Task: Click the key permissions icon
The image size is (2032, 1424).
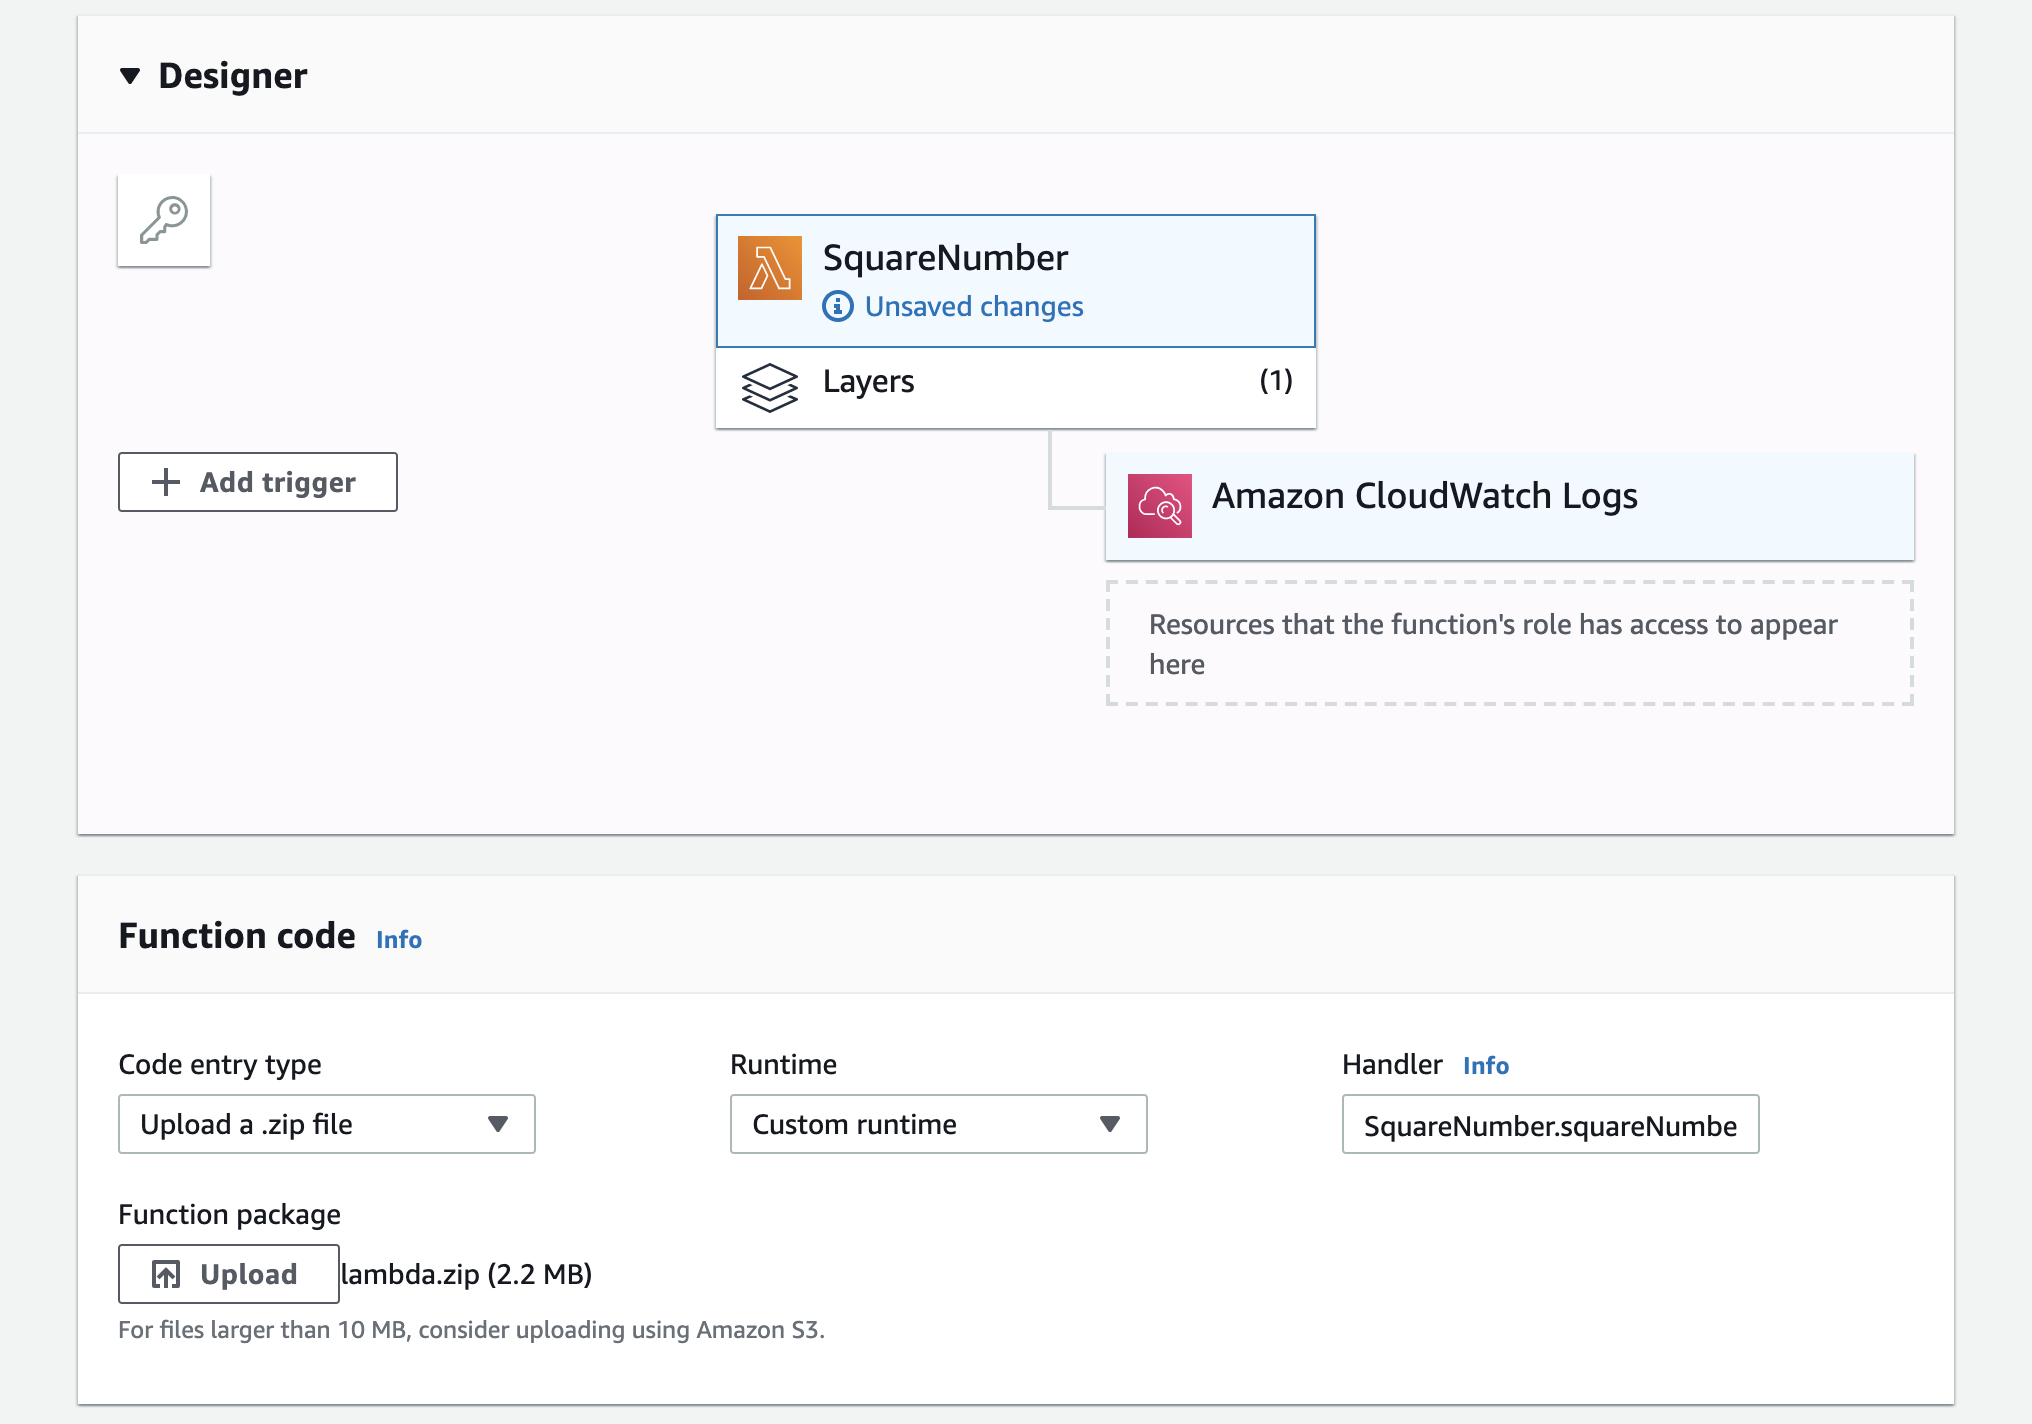Action: (x=164, y=220)
